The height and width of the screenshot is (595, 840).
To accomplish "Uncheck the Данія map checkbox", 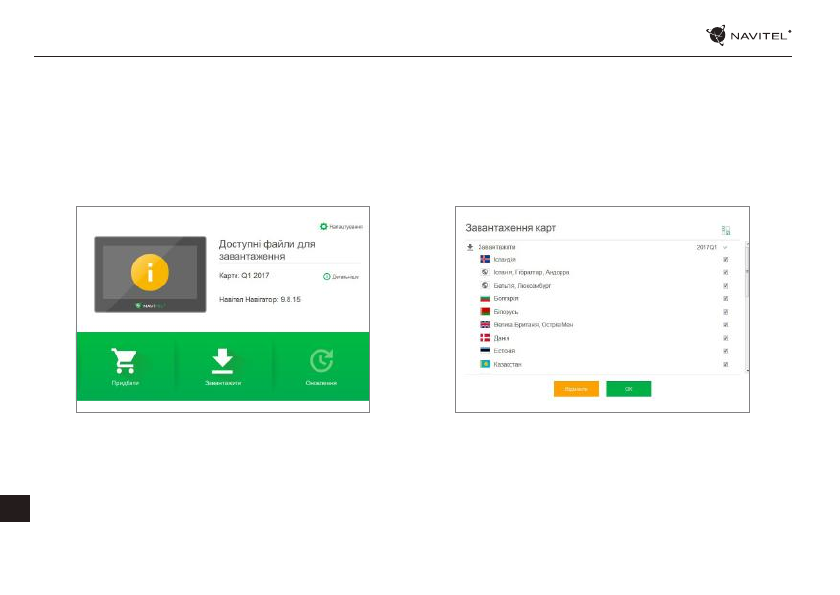I will coord(725,338).
